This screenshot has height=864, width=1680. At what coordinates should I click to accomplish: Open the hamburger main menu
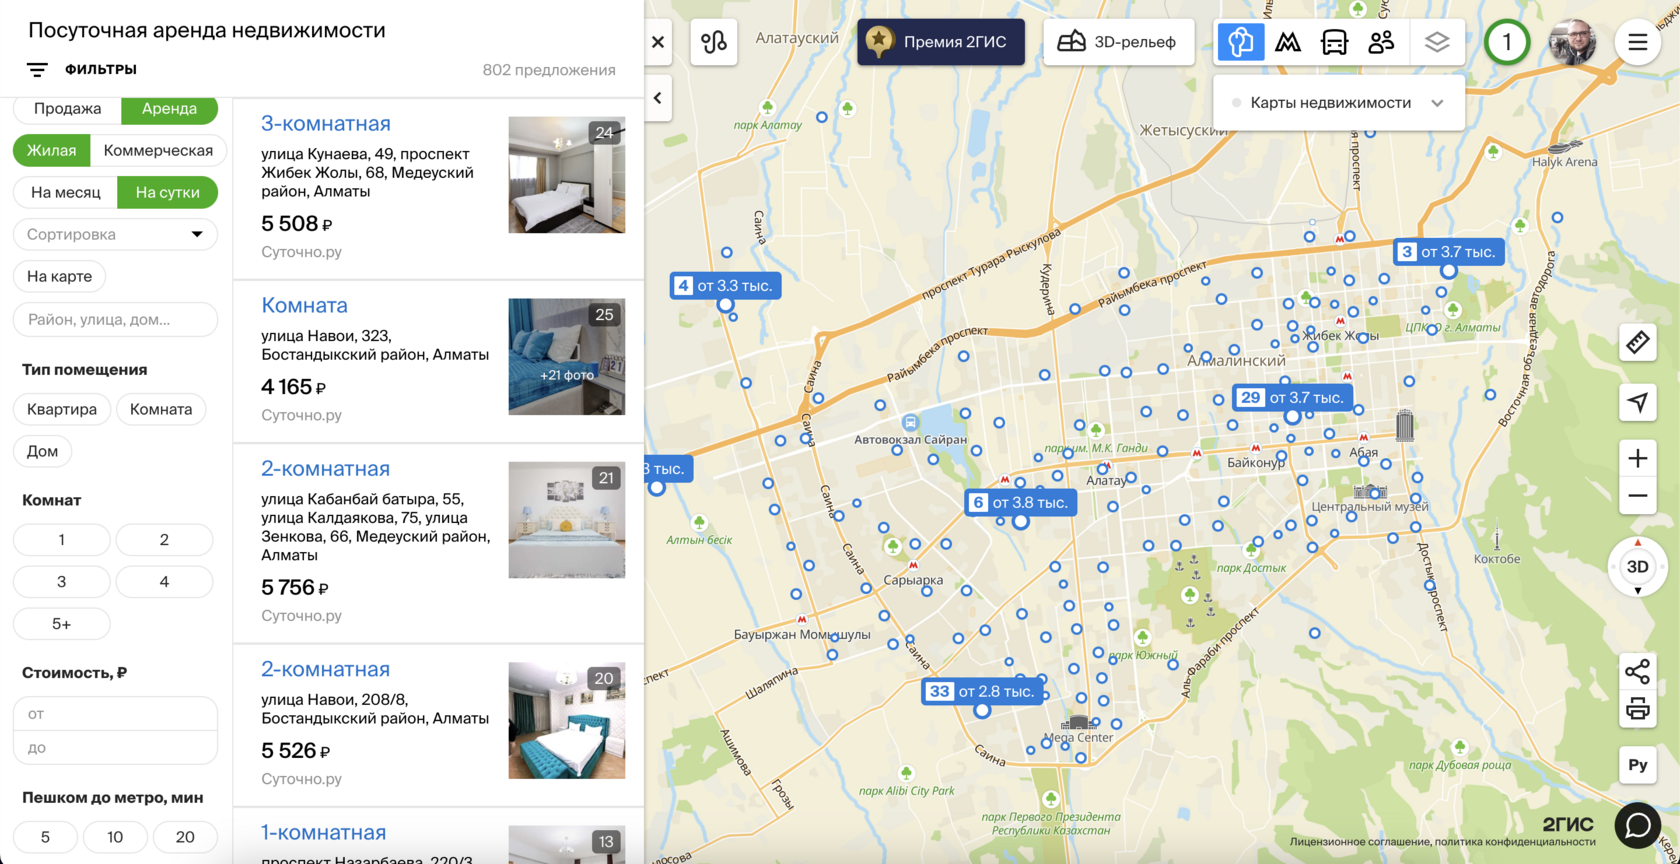pos(1637,42)
